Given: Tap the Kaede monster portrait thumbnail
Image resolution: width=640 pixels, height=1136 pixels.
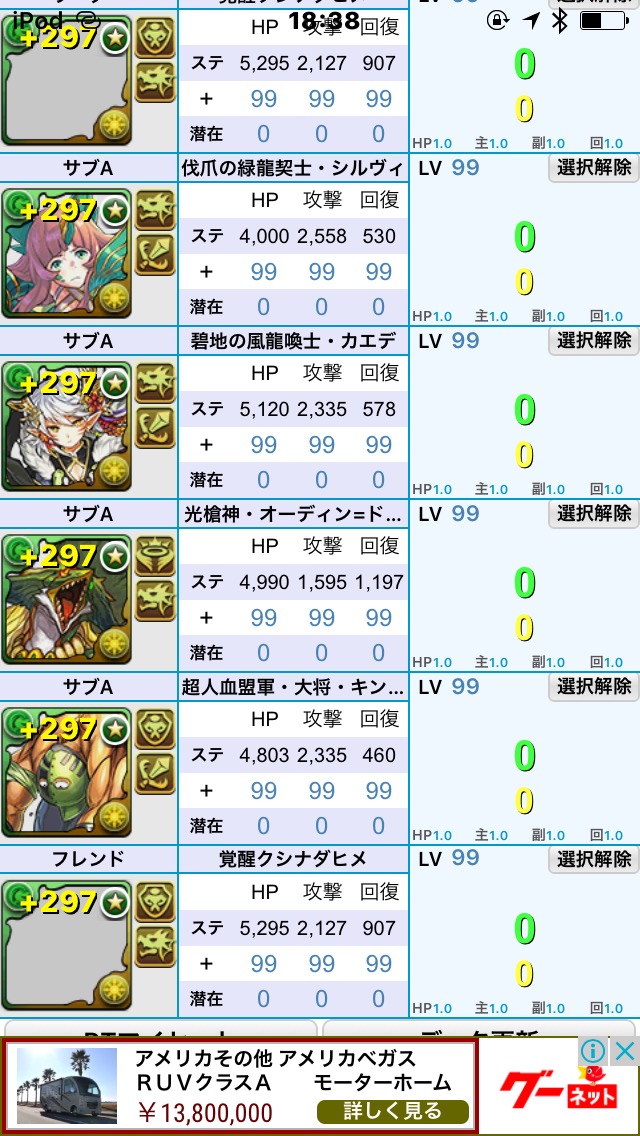Looking at the screenshot, I should point(67,426).
